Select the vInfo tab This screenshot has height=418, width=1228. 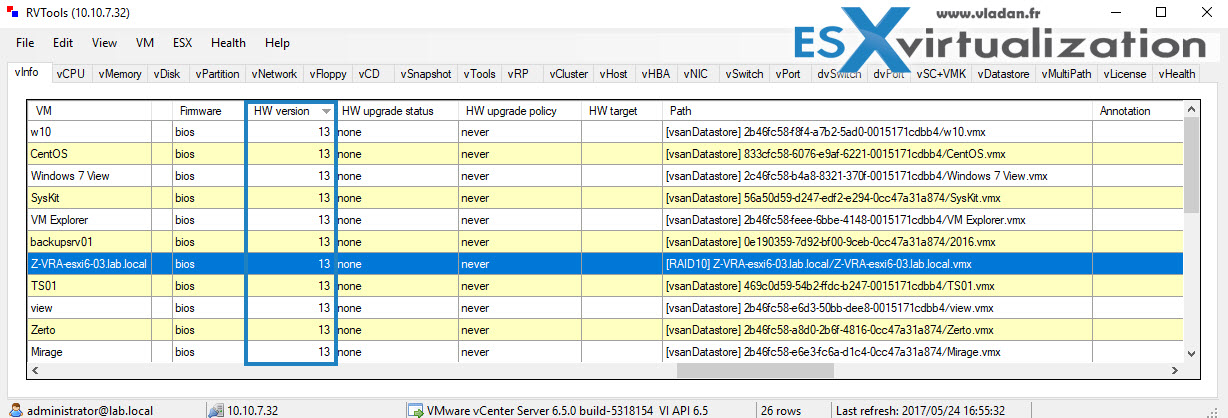click(x=27, y=72)
